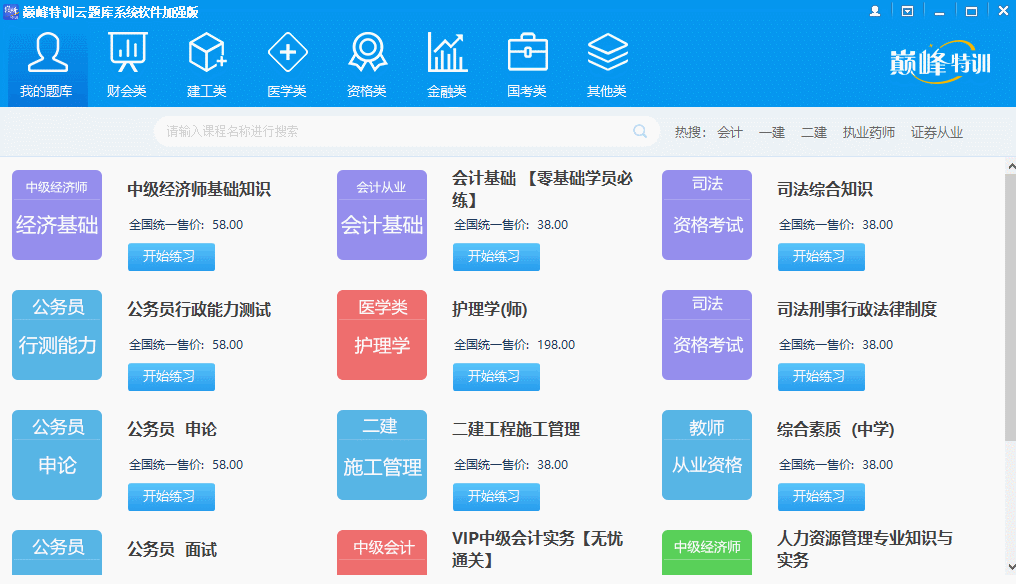Screen dimensions: 1016x584
Task: Start practice for 司法刑事行政法律制度
Action: point(821,377)
